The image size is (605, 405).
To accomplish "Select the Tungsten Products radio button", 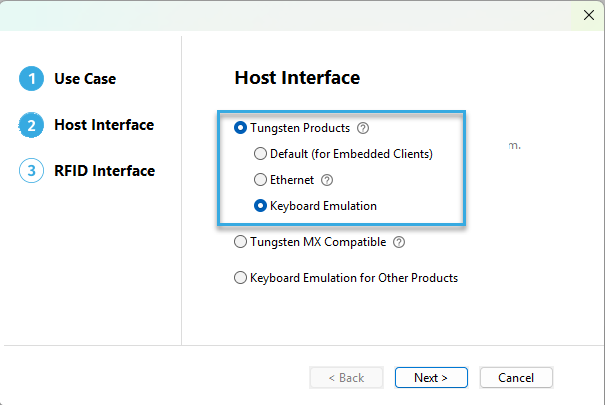I will pos(240,128).
